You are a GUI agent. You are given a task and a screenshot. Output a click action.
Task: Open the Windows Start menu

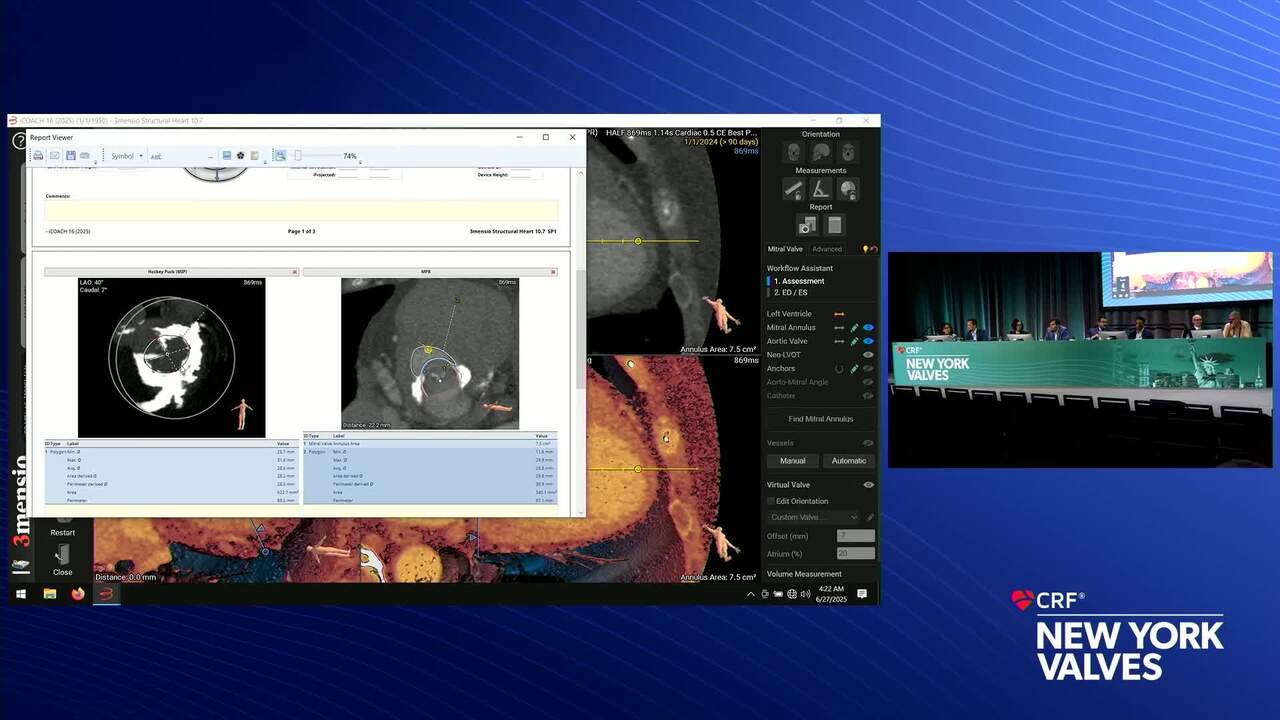[x=20, y=594]
